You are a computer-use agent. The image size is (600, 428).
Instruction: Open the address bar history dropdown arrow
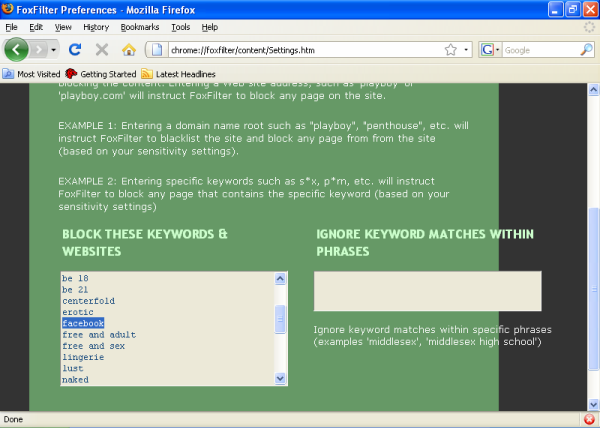point(466,50)
